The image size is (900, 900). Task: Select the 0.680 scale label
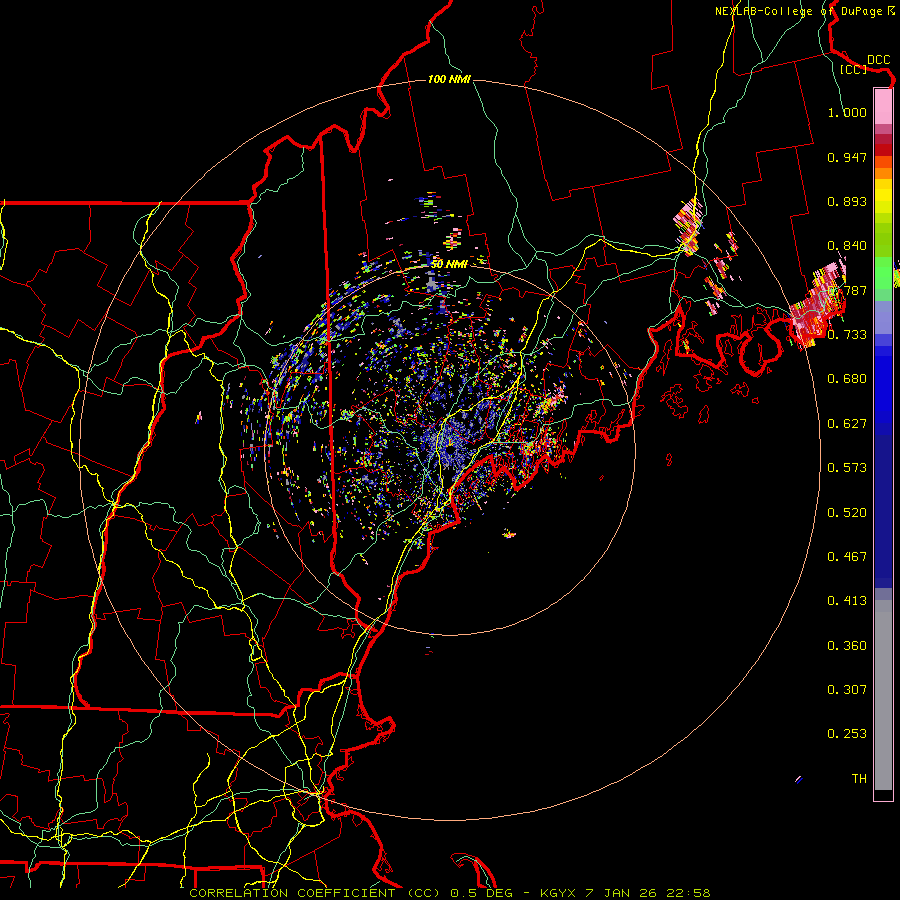tap(847, 379)
